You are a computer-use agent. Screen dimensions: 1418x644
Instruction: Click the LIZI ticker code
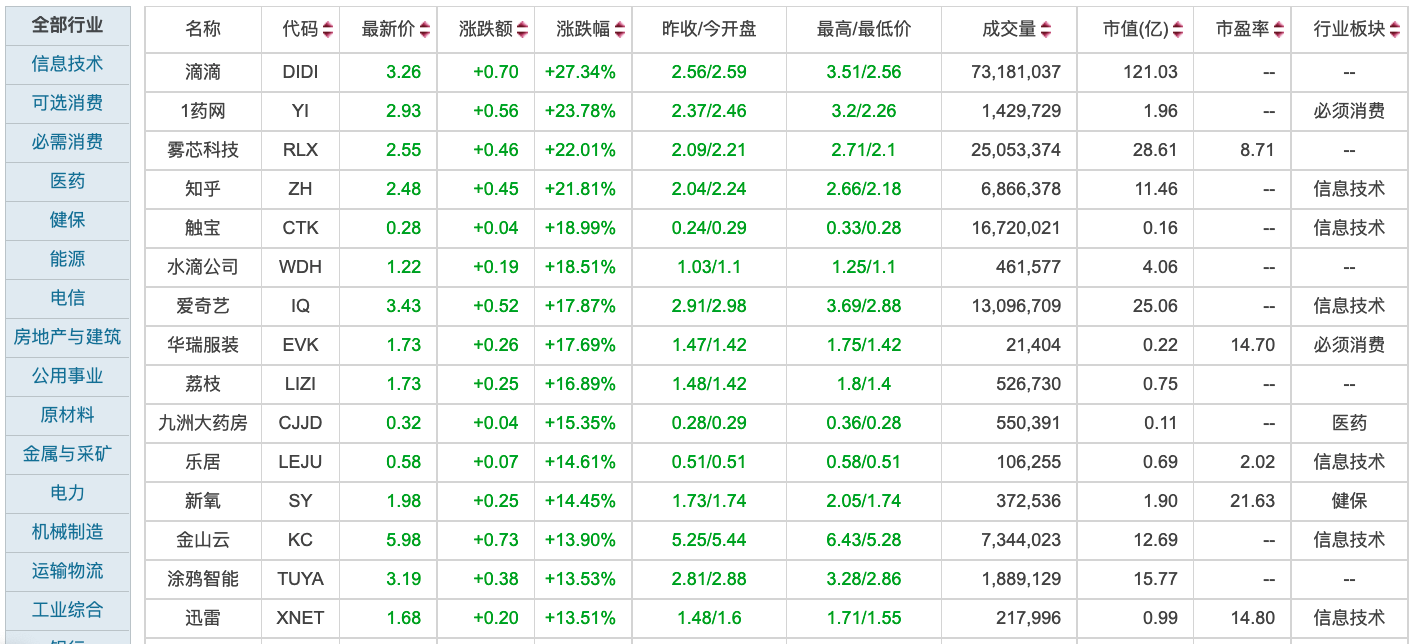[x=301, y=384]
